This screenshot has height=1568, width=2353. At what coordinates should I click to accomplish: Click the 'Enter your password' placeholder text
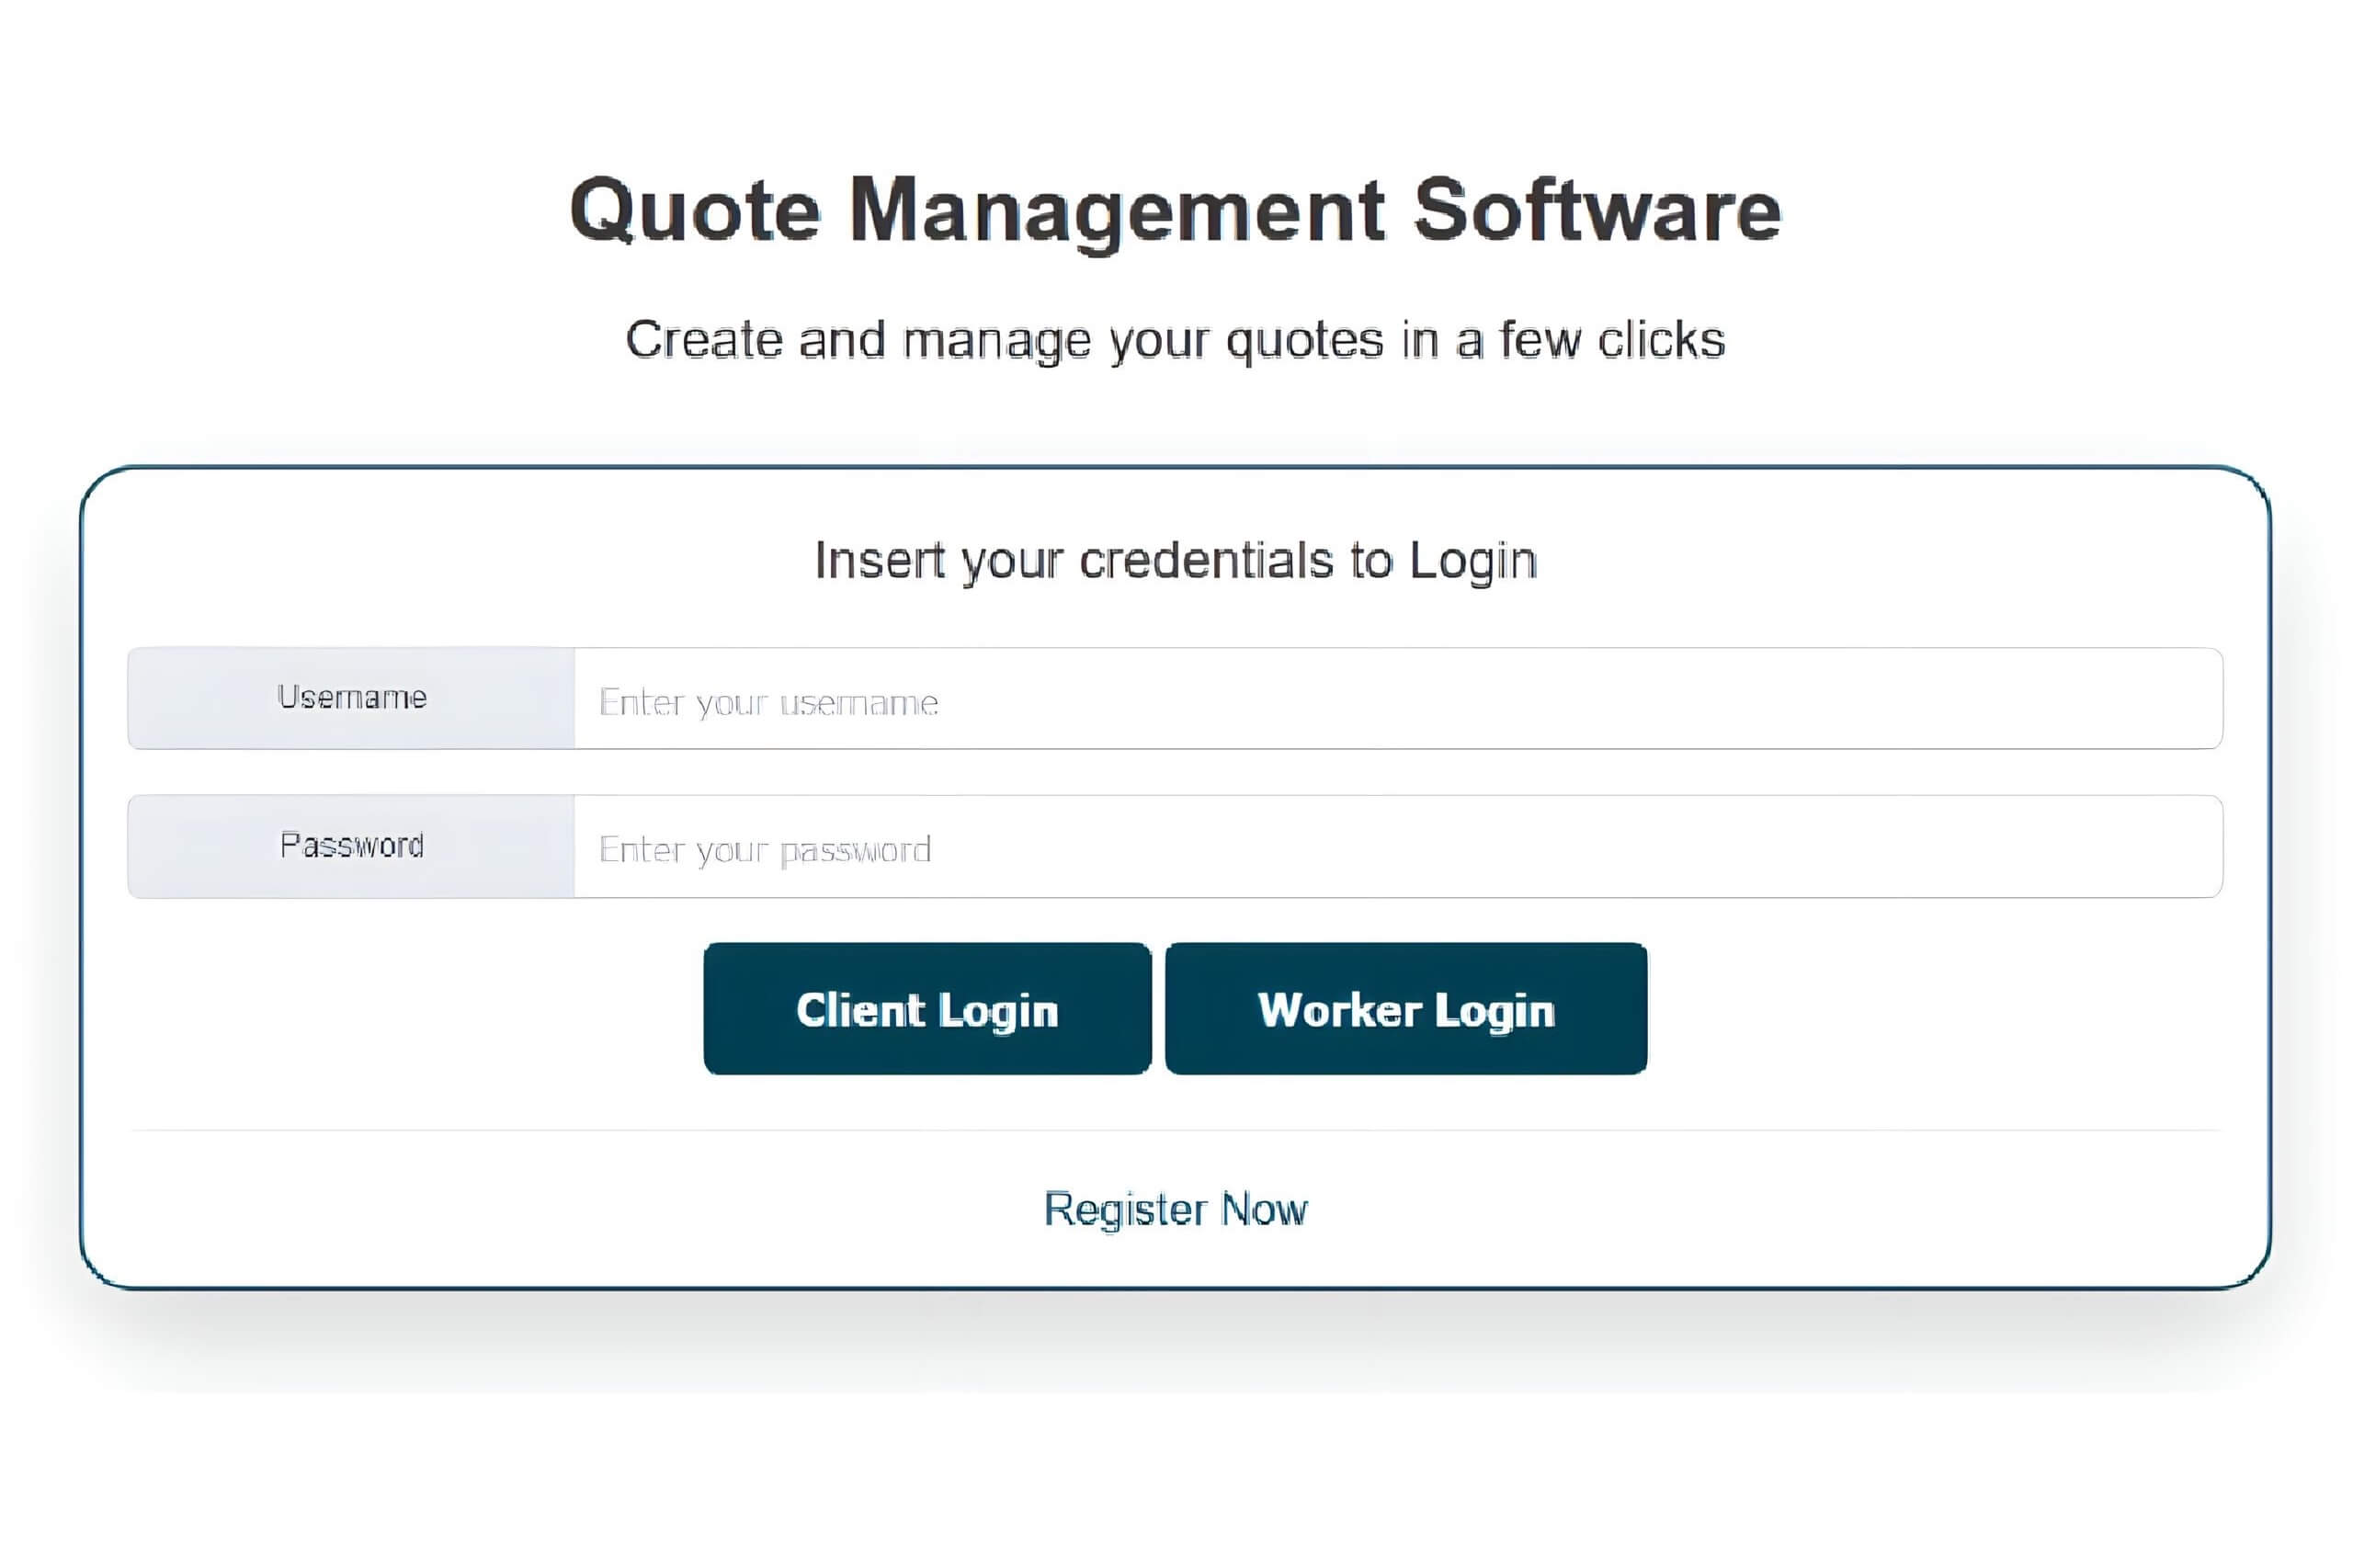click(x=765, y=850)
